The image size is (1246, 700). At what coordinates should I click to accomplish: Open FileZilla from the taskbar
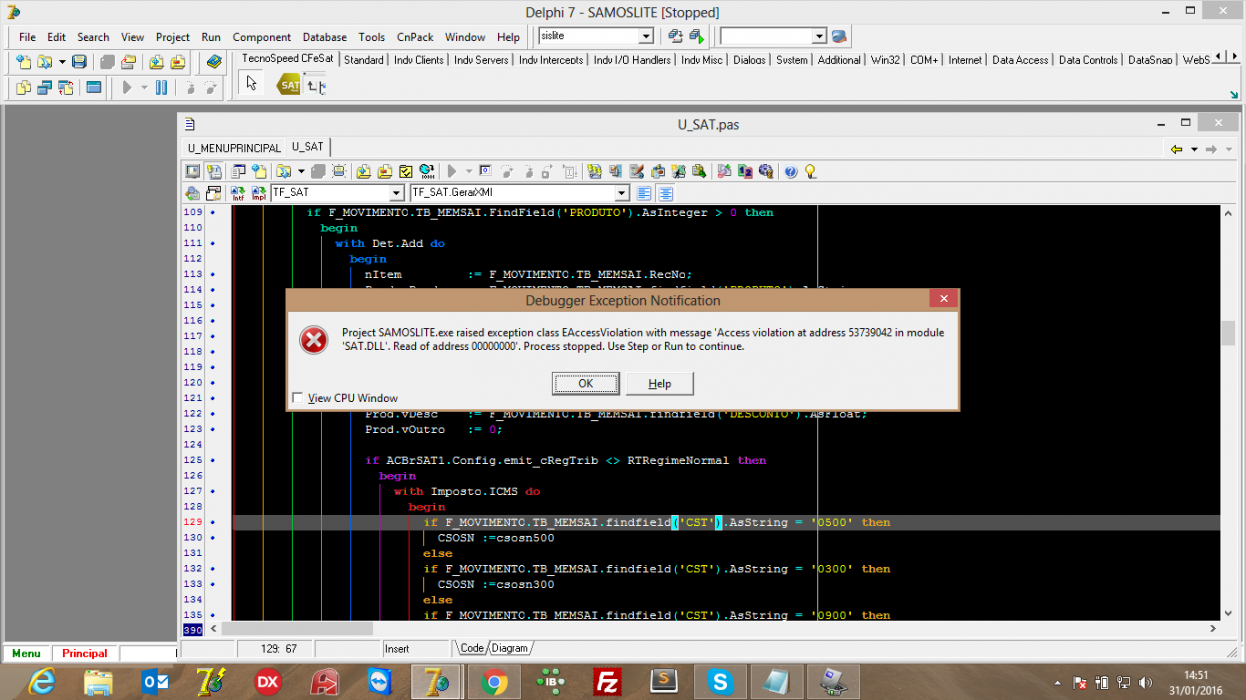(606, 681)
